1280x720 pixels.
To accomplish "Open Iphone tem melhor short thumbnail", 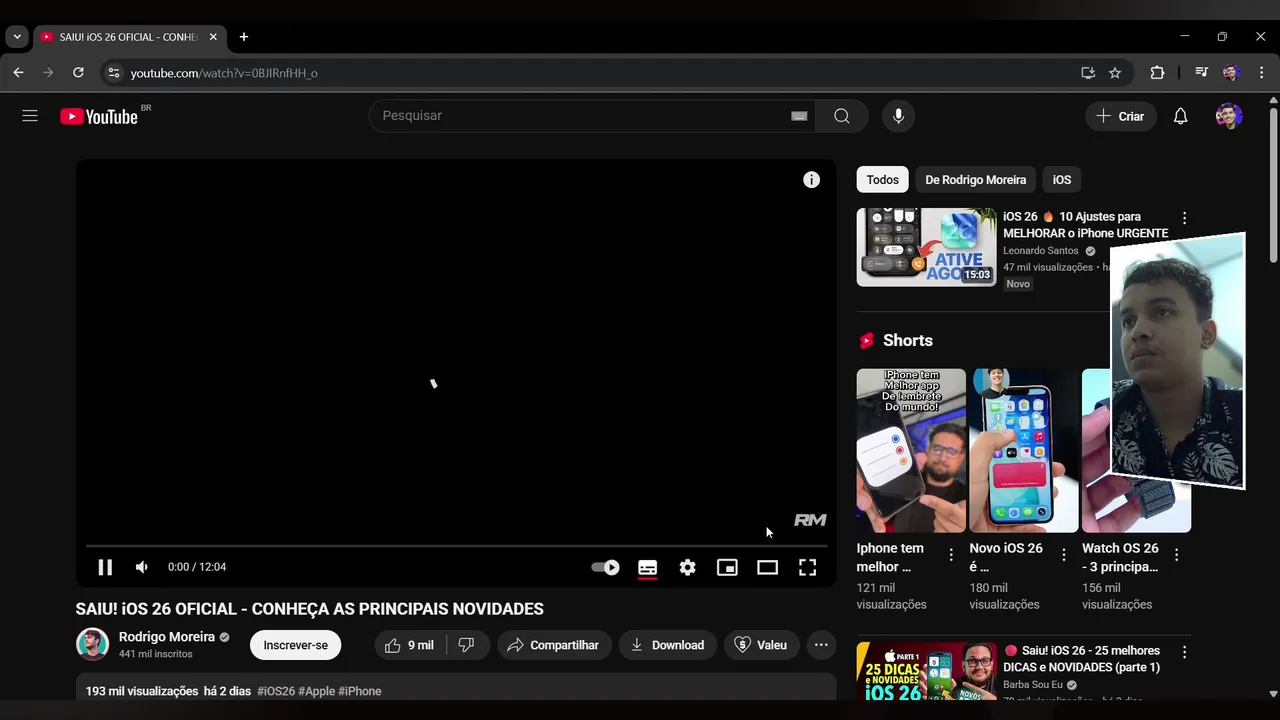I will pos(911,450).
